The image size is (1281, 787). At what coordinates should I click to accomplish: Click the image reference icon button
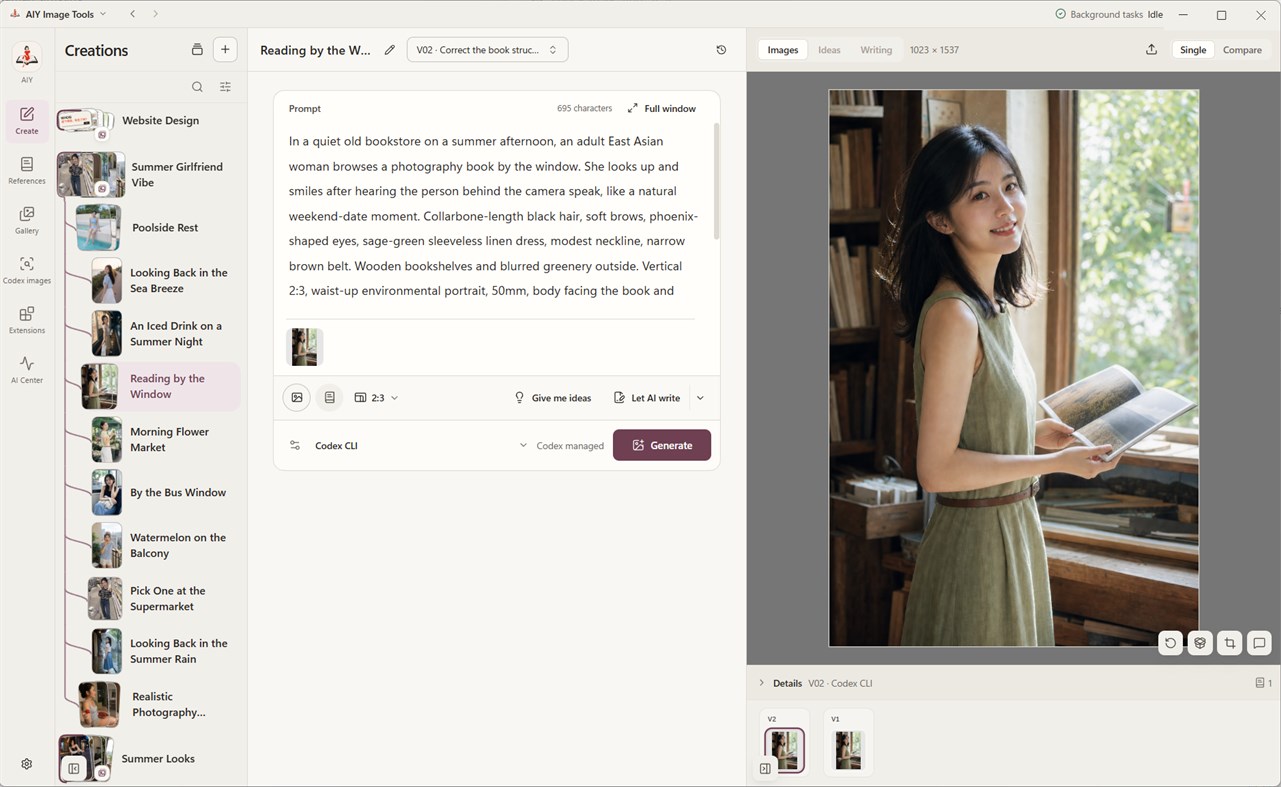click(x=297, y=398)
